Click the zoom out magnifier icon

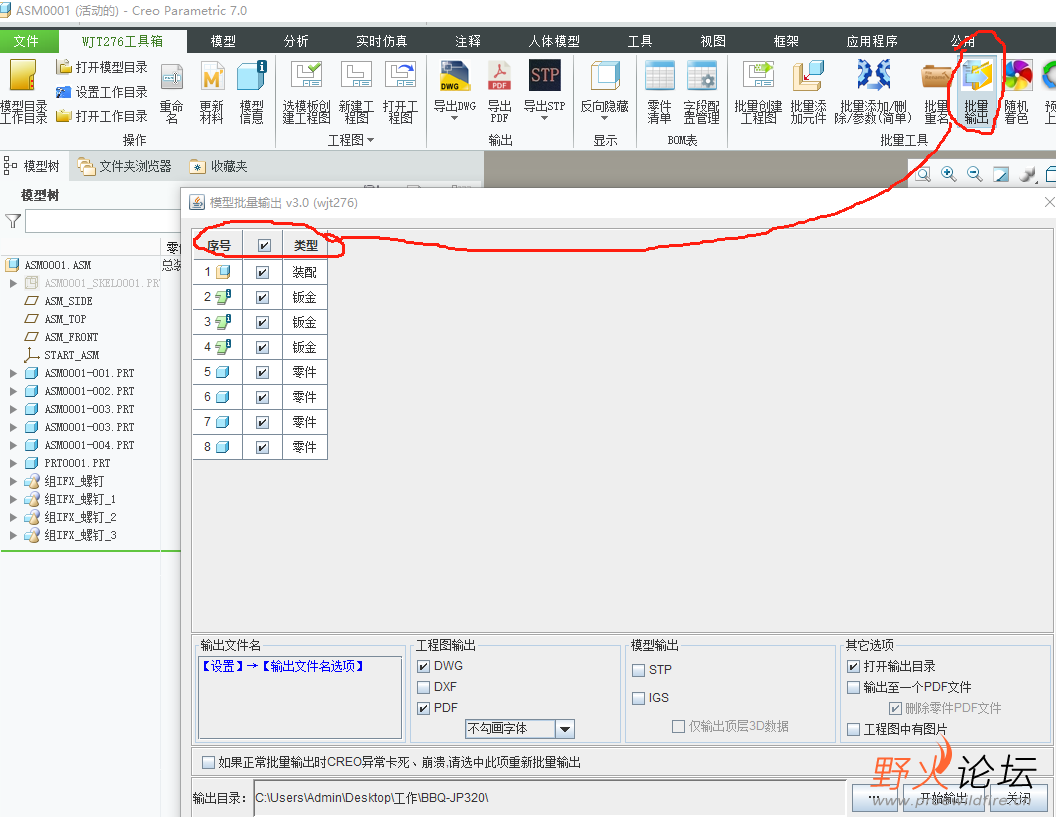click(975, 174)
